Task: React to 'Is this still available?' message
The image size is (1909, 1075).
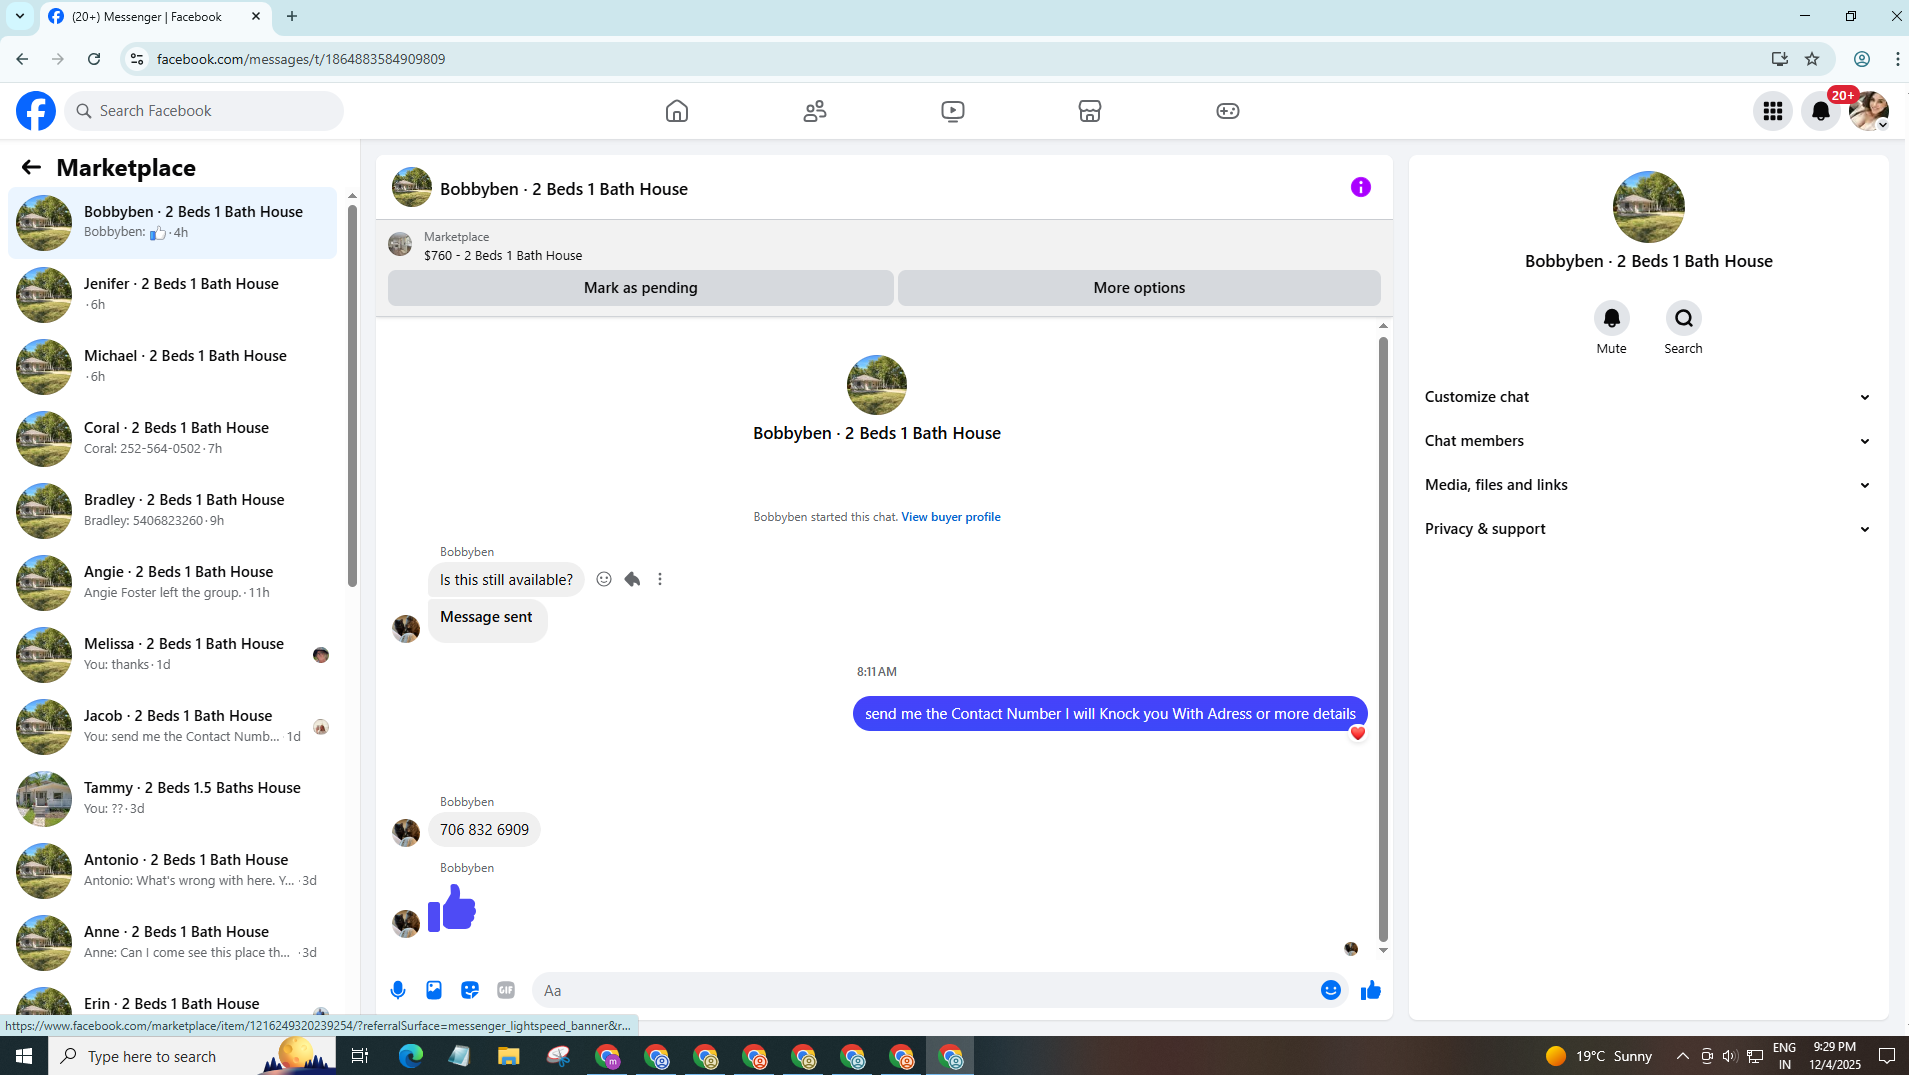Action: [x=604, y=579]
